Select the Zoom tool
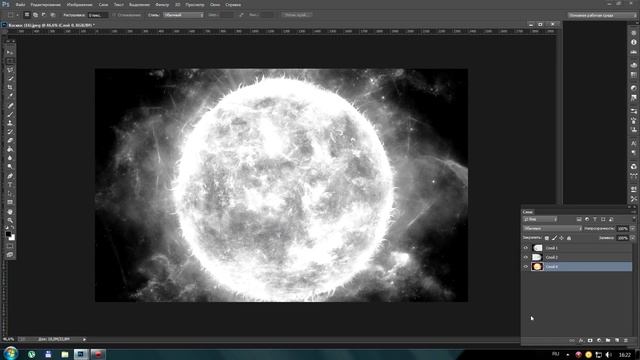Image resolution: width=640 pixels, height=360 pixels. click(x=10, y=220)
